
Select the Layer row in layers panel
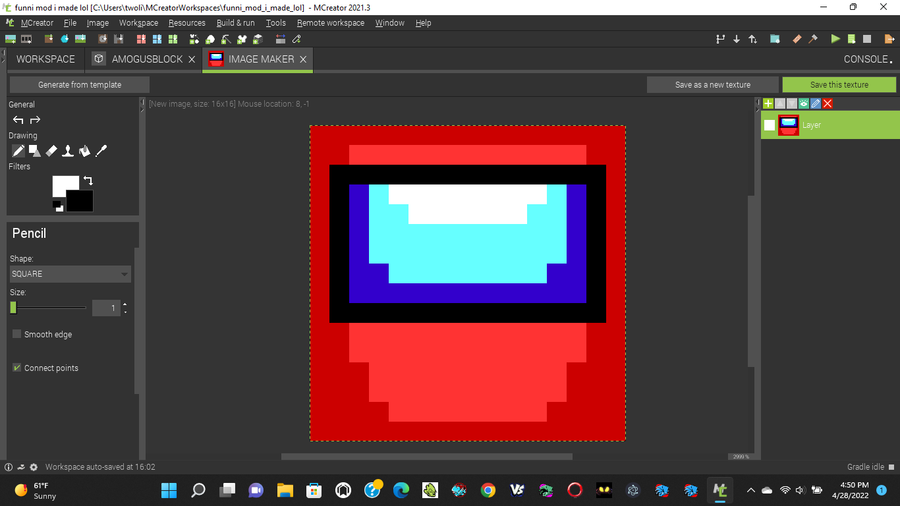pyautogui.click(x=831, y=125)
